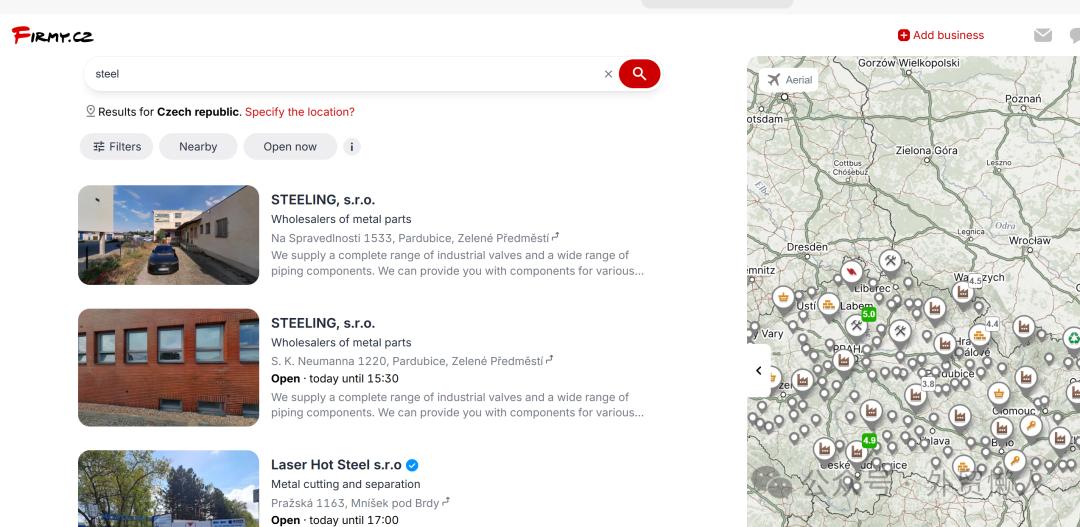This screenshot has width=1080, height=527.
Task: Click Specify the location link
Action: tap(299, 112)
